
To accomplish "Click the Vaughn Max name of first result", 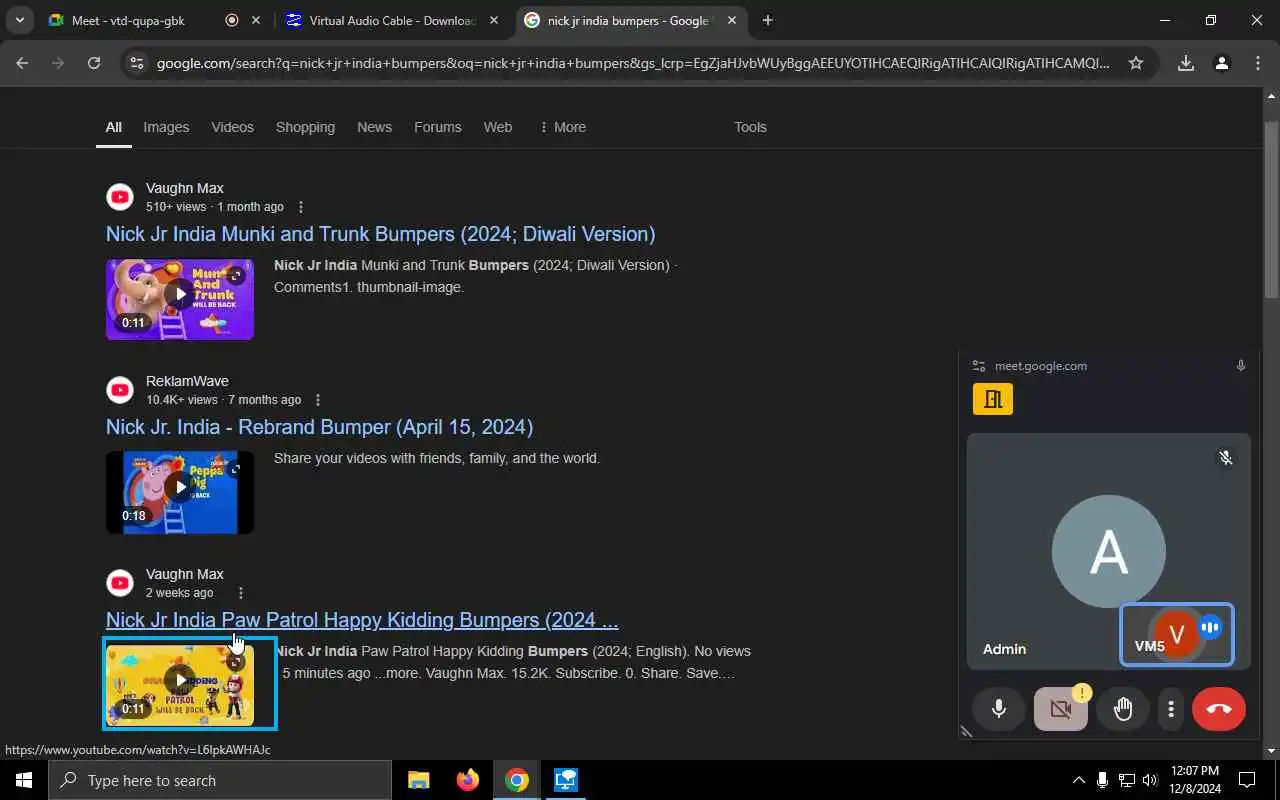I will 185,188.
